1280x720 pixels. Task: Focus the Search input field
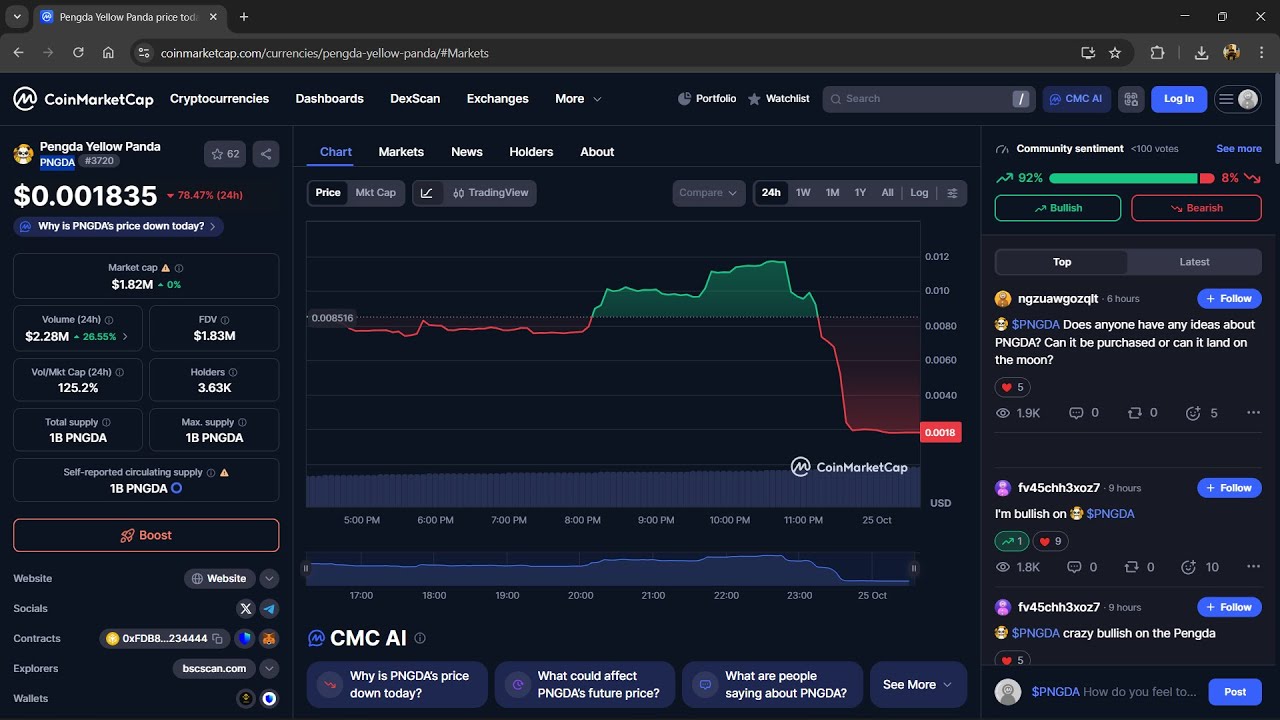[x=928, y=99]
